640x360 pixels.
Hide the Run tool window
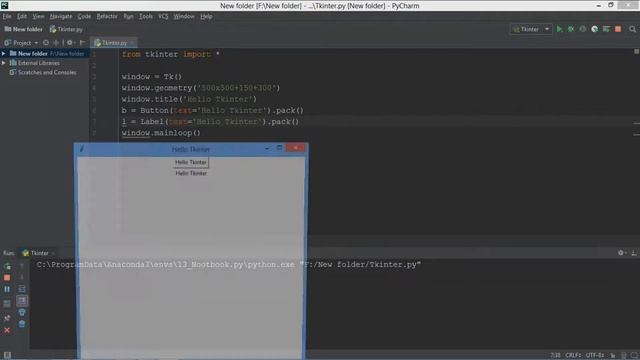pos(634,253)
